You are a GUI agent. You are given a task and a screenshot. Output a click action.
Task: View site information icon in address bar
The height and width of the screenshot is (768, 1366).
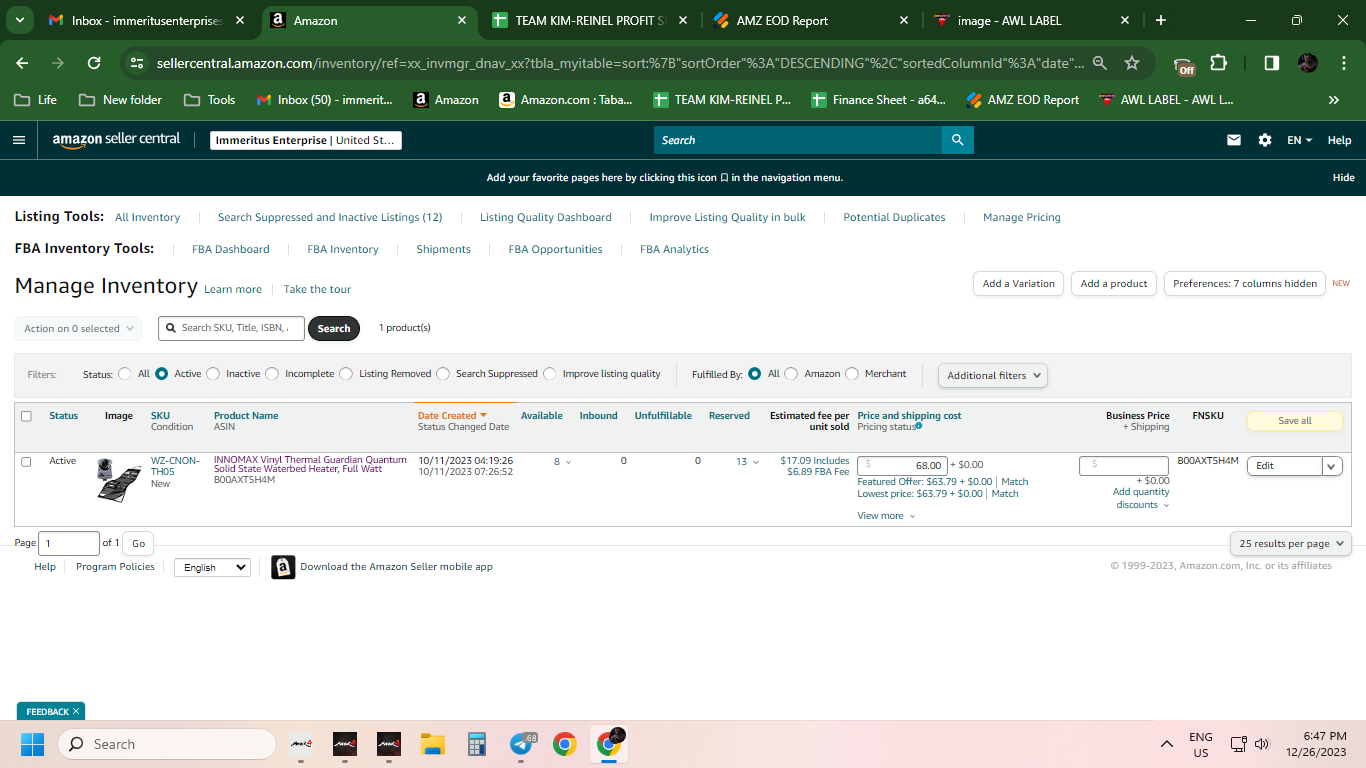coord(138,63)
